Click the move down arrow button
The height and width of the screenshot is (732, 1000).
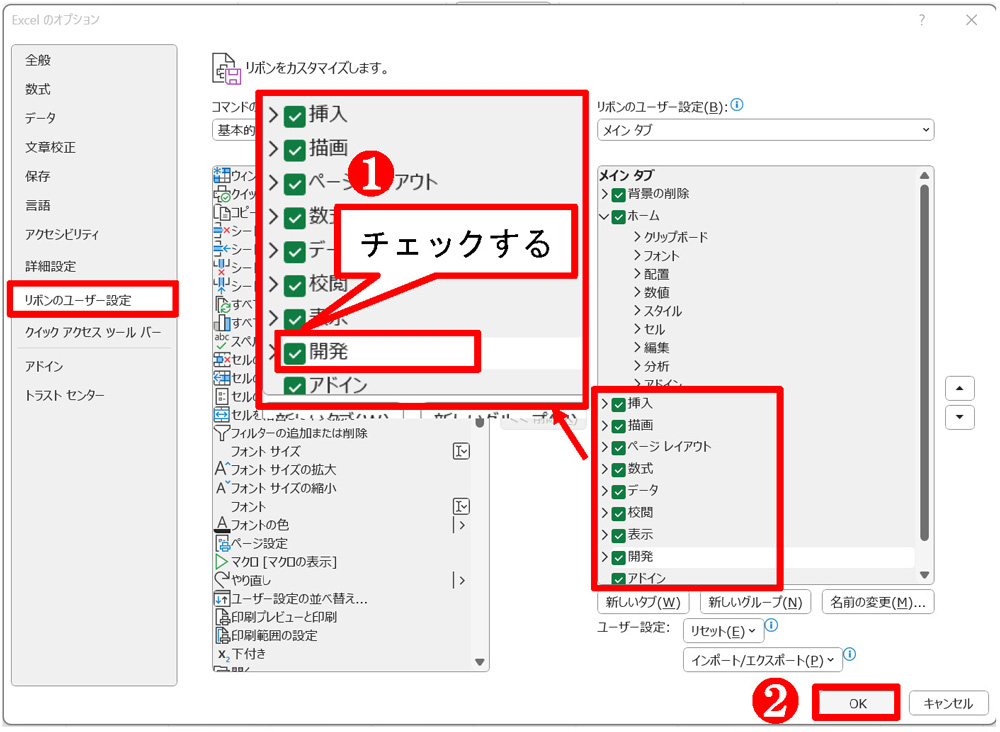click(x=960, y=418)
